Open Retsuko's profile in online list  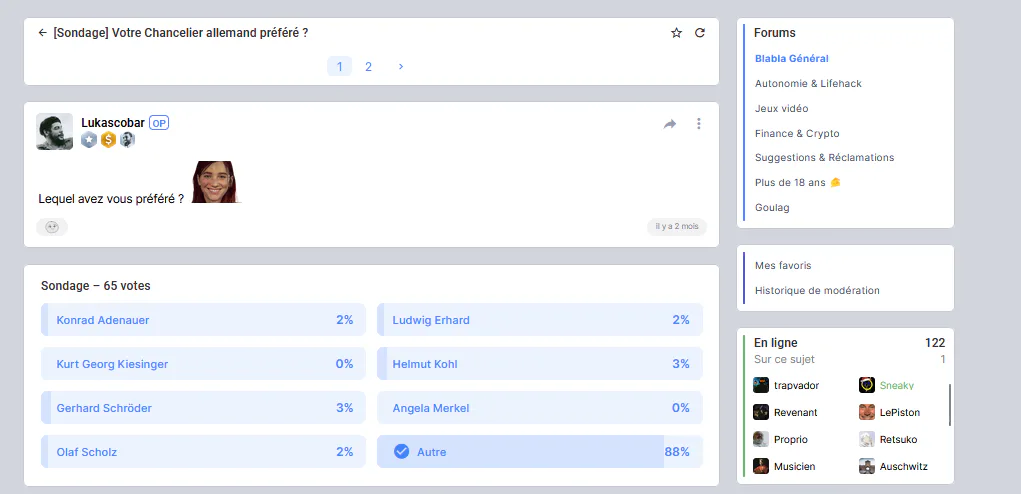tap(898, 440)
